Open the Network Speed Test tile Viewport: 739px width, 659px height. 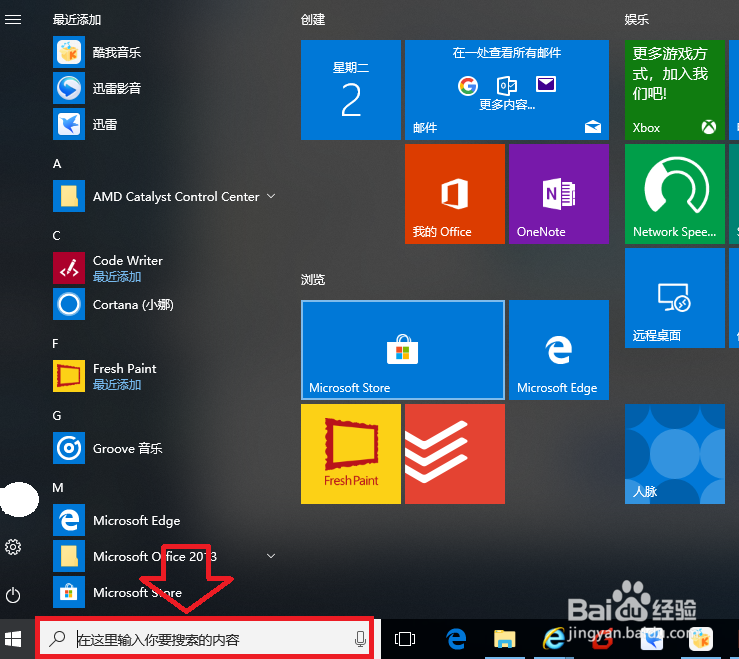tap(674, 194)
